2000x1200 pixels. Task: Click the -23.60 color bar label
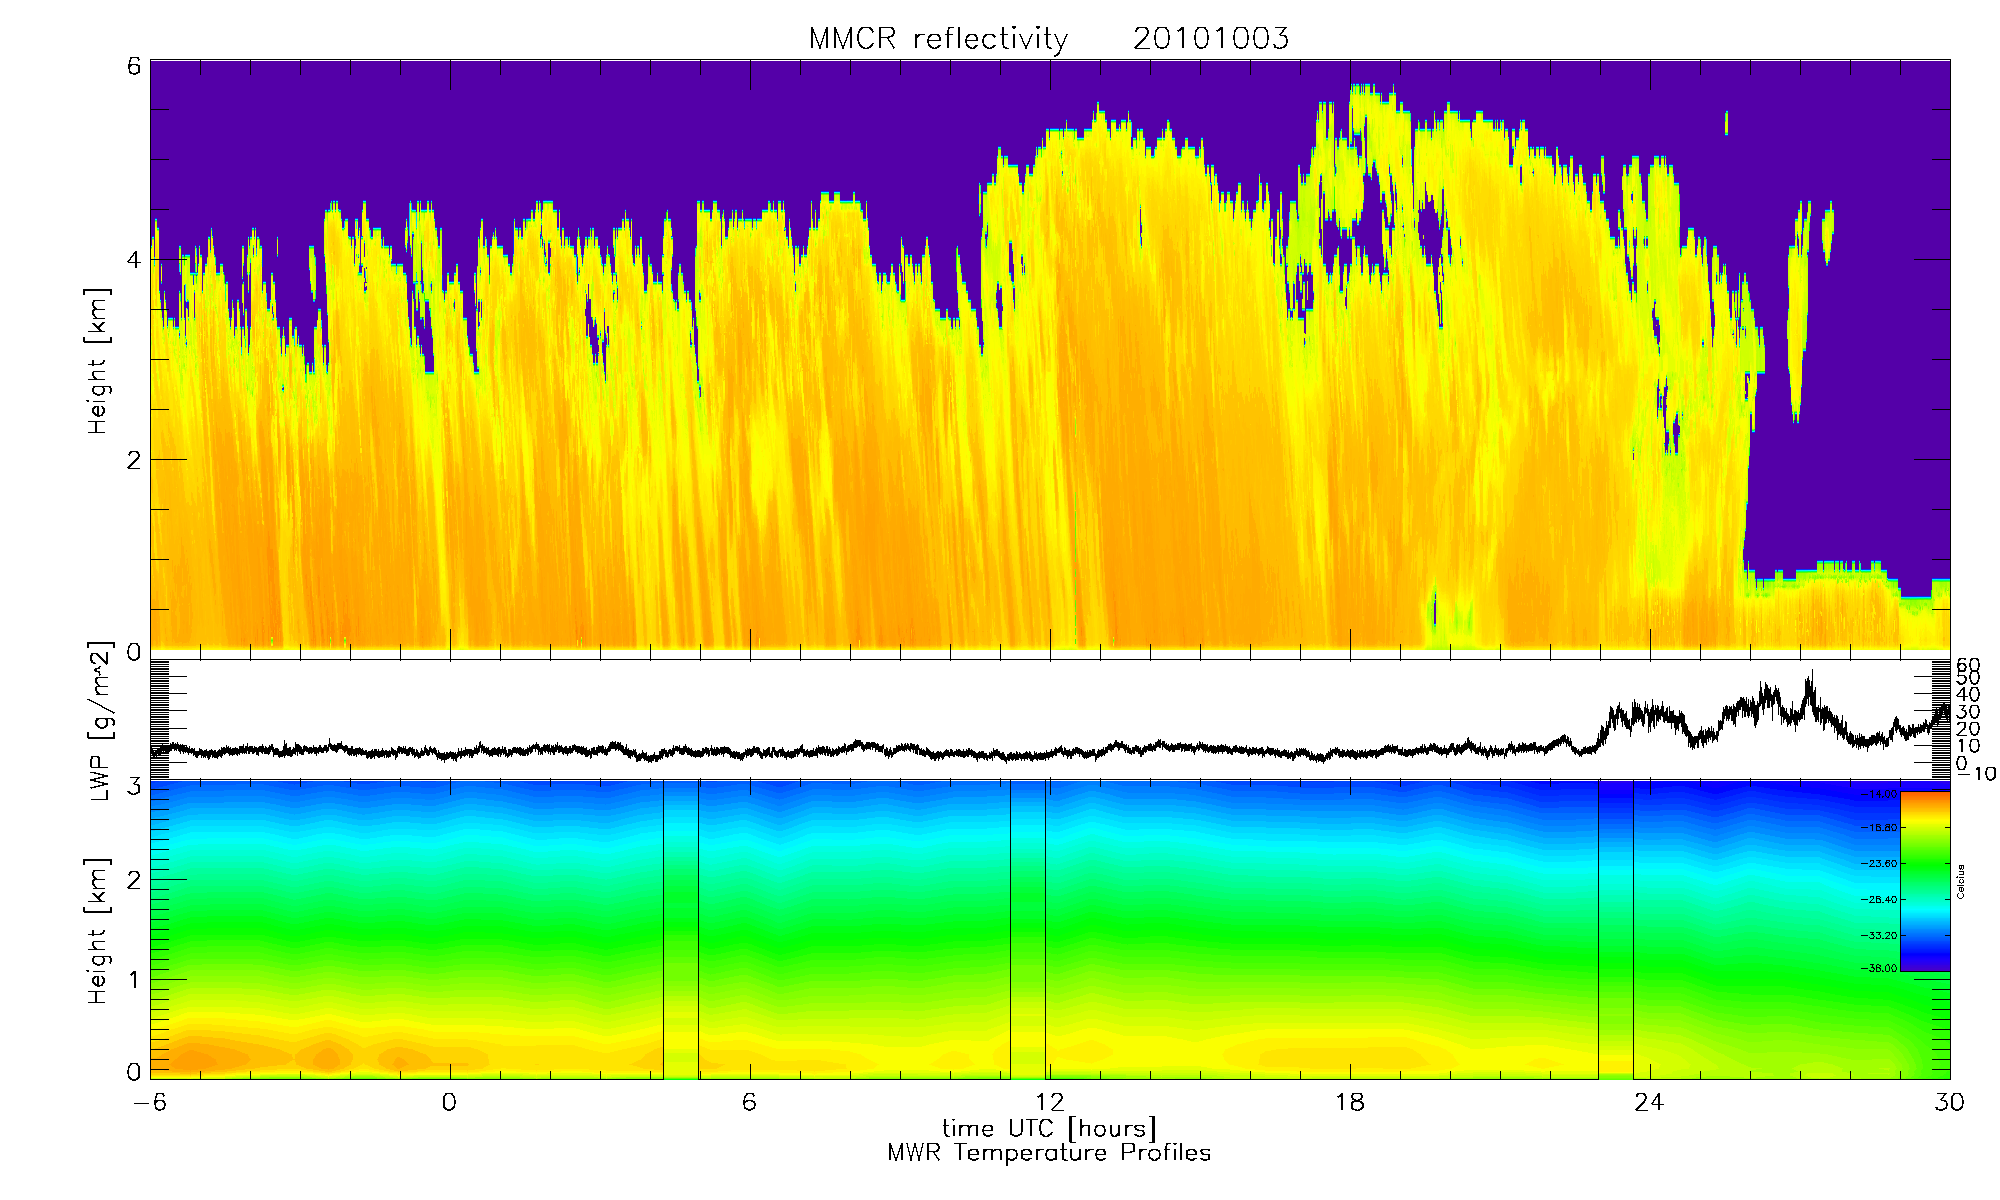[x=1881, y=863]
